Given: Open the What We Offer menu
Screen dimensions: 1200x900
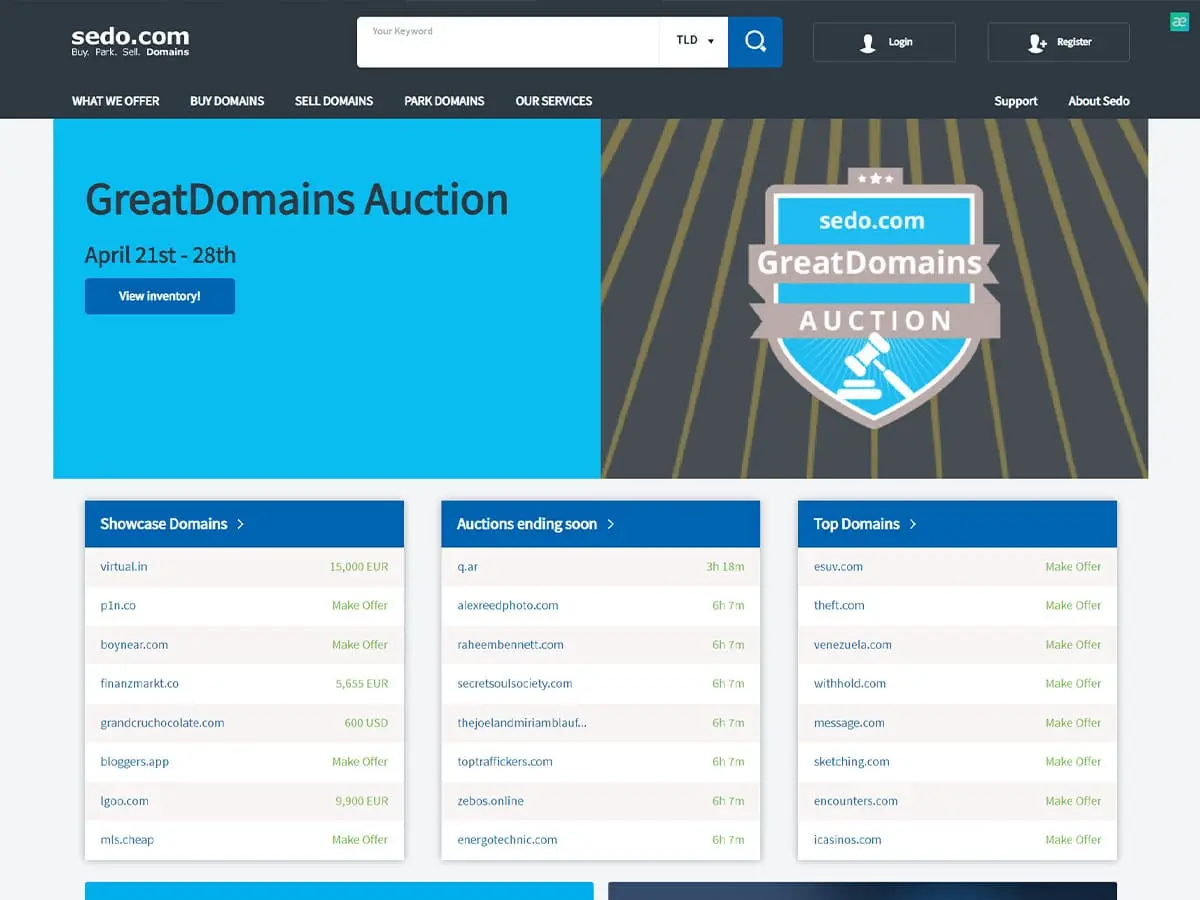Looking at the screenshot, I should pos(116,101).
